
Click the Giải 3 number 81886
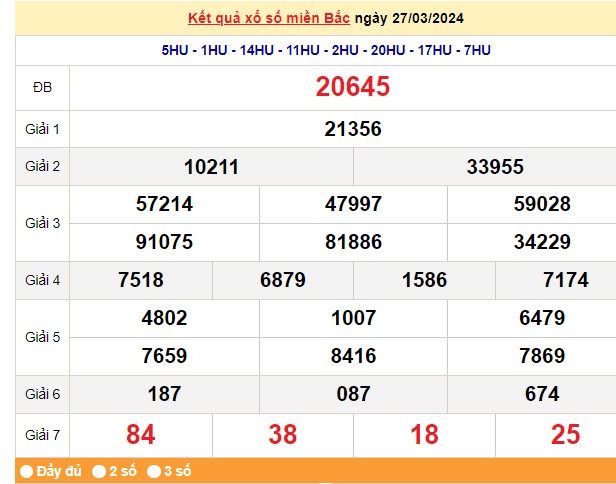[352, 242]
